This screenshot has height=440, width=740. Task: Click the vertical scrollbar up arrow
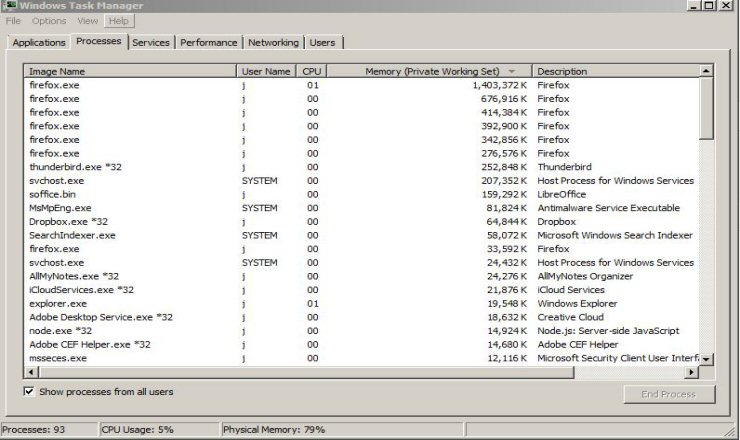pos(706,71)
